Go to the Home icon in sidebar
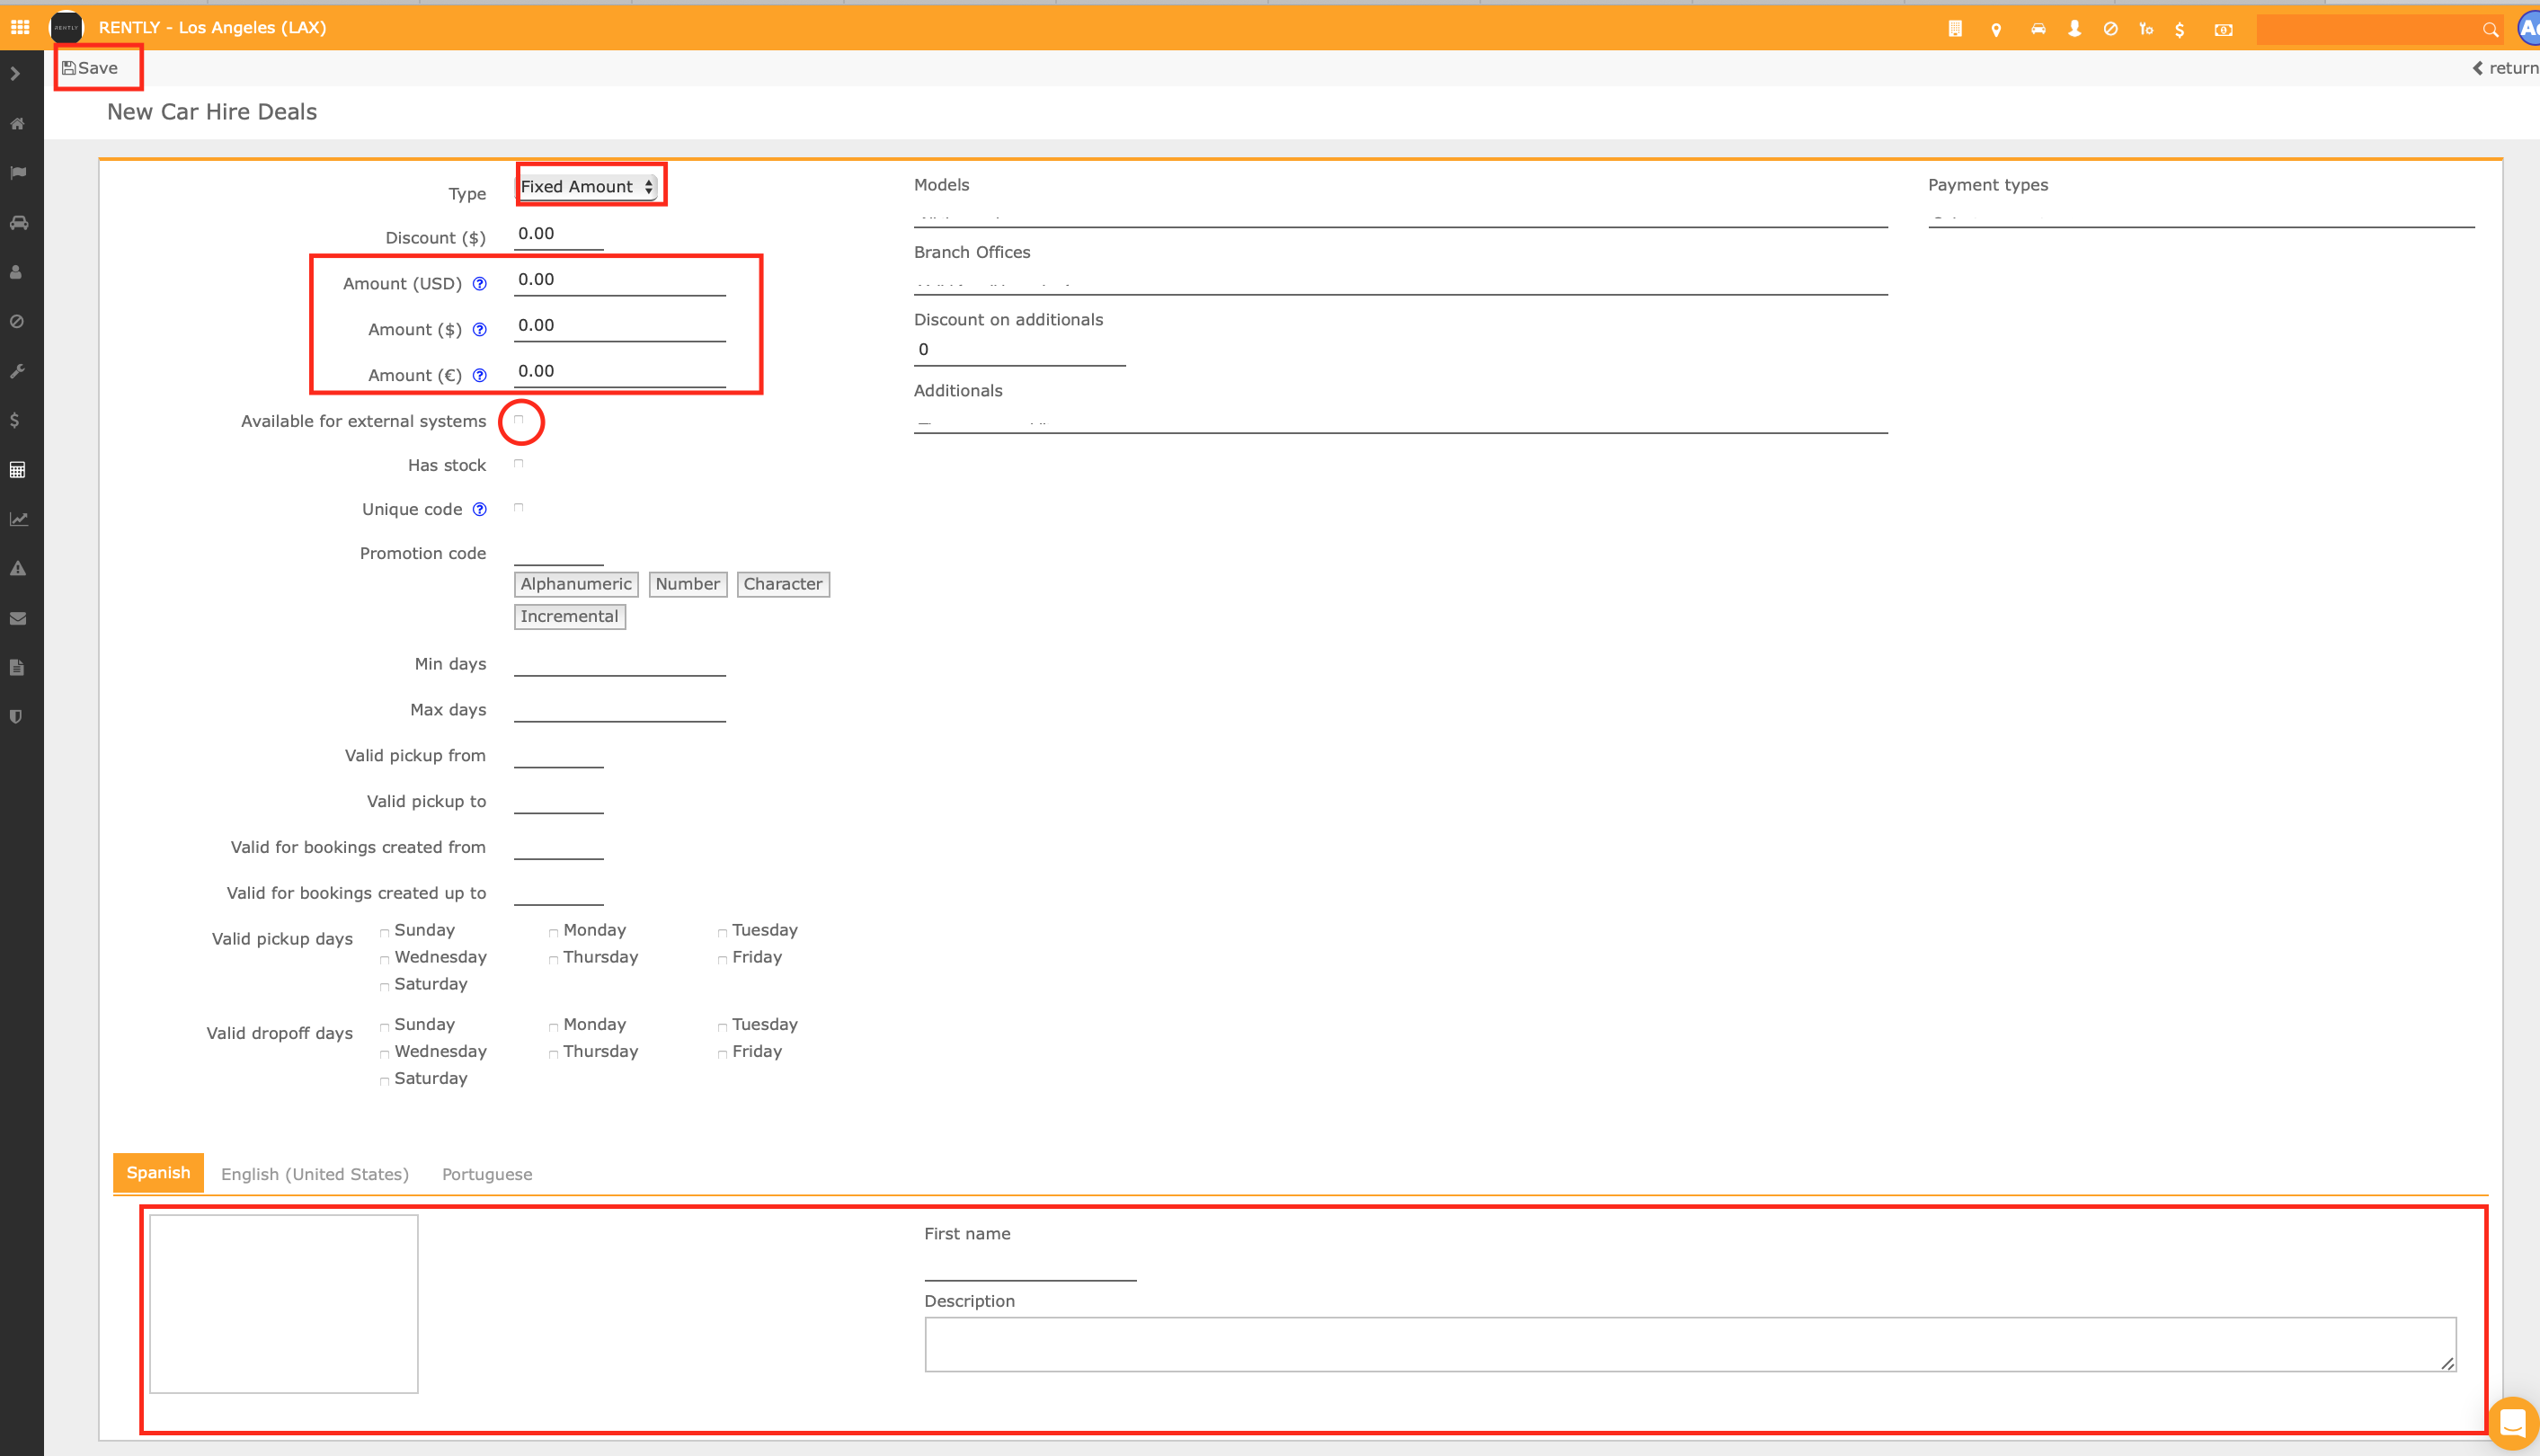Viewport: 2540px width, 1456px height. tap(17, 124)
